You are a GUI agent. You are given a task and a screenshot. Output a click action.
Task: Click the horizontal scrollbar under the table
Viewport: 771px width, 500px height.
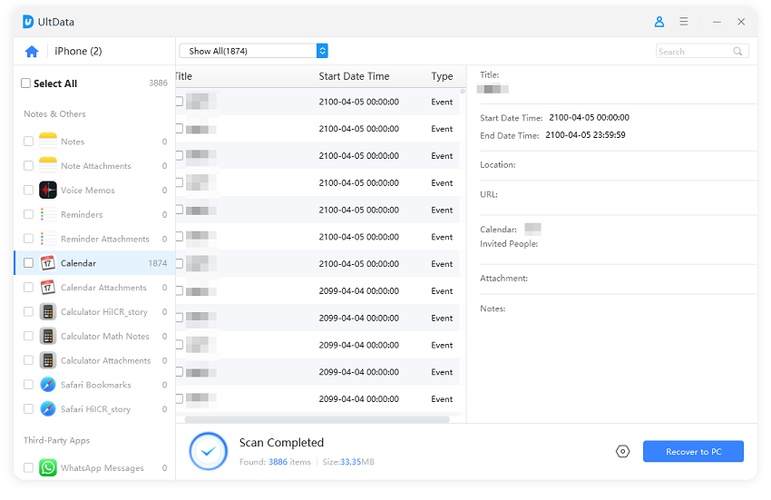click(x=317, y=420)
